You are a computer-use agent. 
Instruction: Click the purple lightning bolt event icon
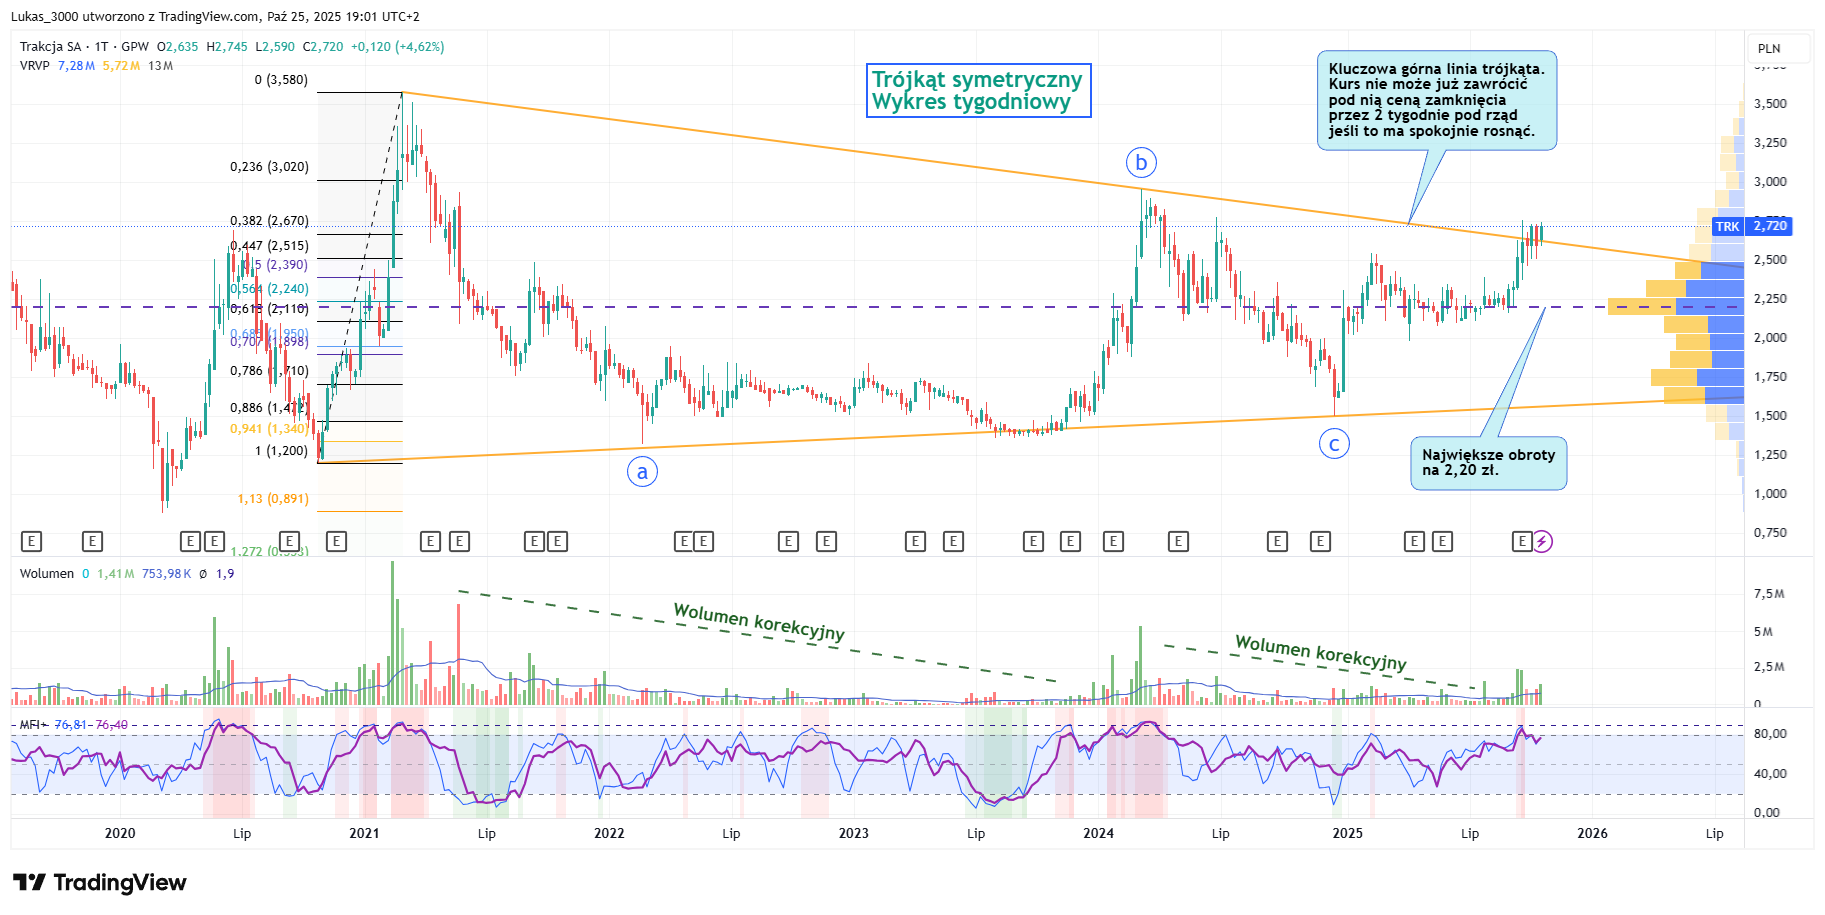[x=1542, y=542]
